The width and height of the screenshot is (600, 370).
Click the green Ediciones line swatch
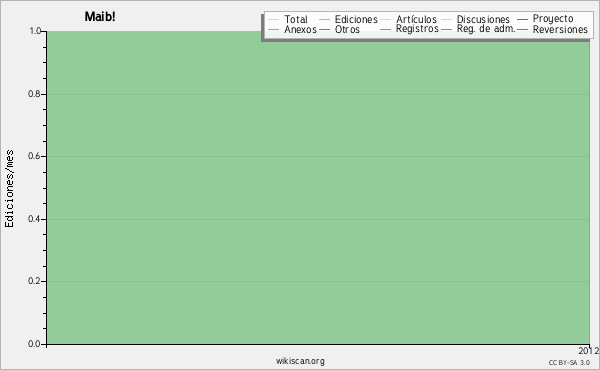tap(324, 20)
